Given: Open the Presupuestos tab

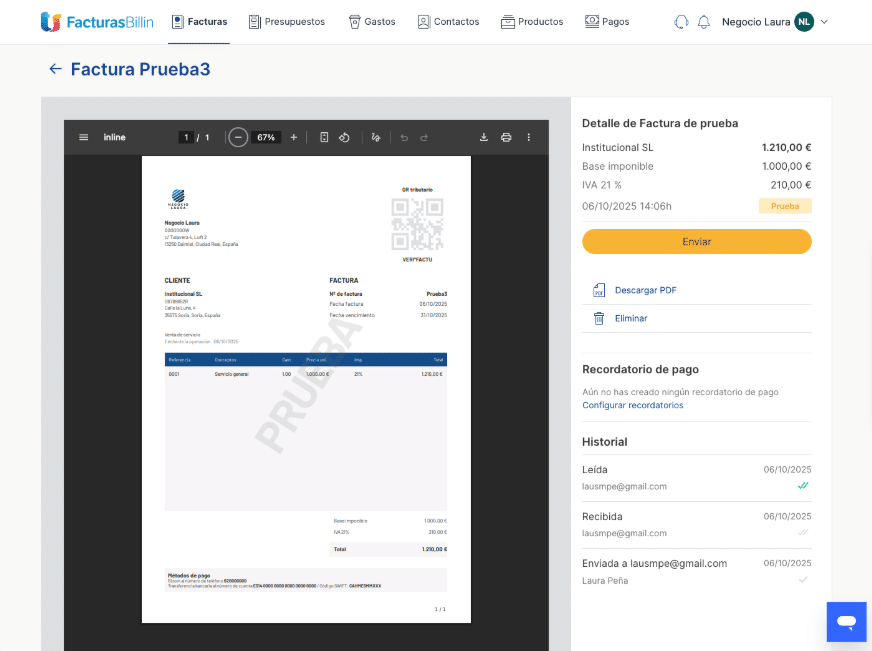Looking at the screenshot, I should coord(287,22).
